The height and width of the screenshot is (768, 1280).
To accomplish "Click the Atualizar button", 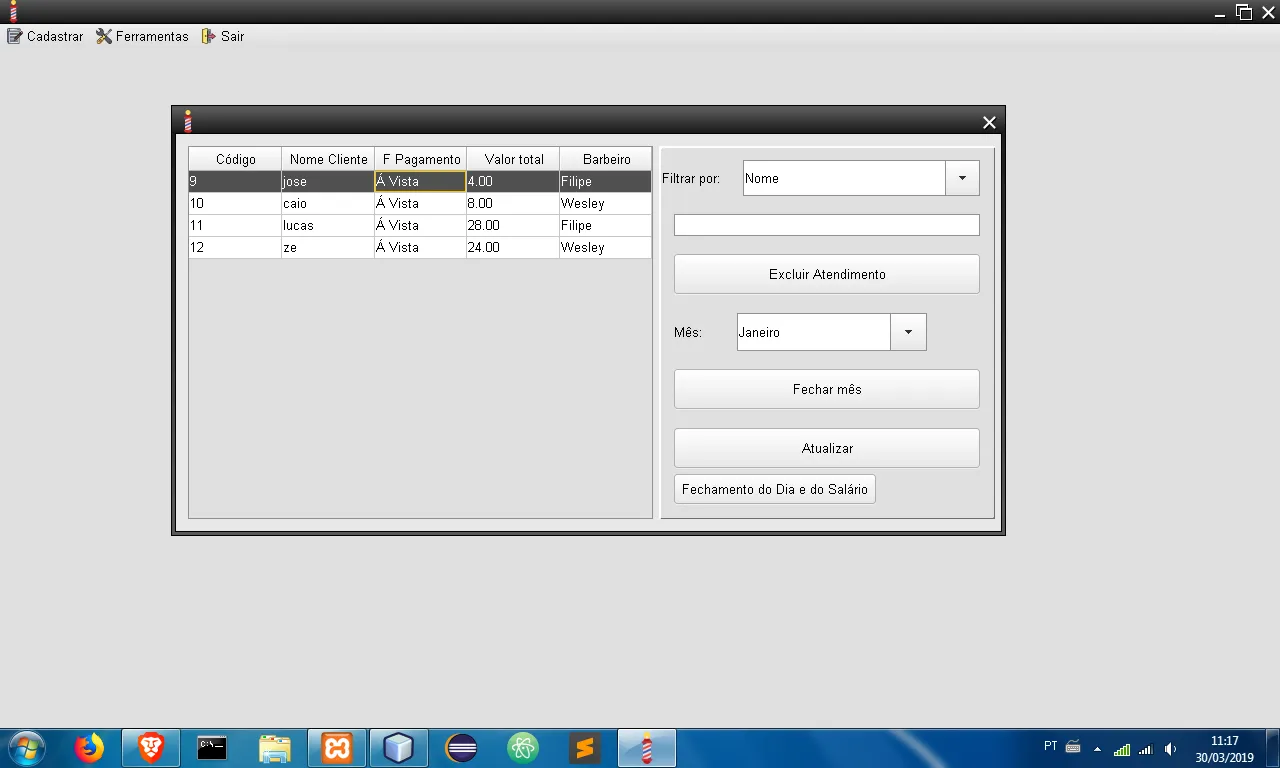I will 827,448.
